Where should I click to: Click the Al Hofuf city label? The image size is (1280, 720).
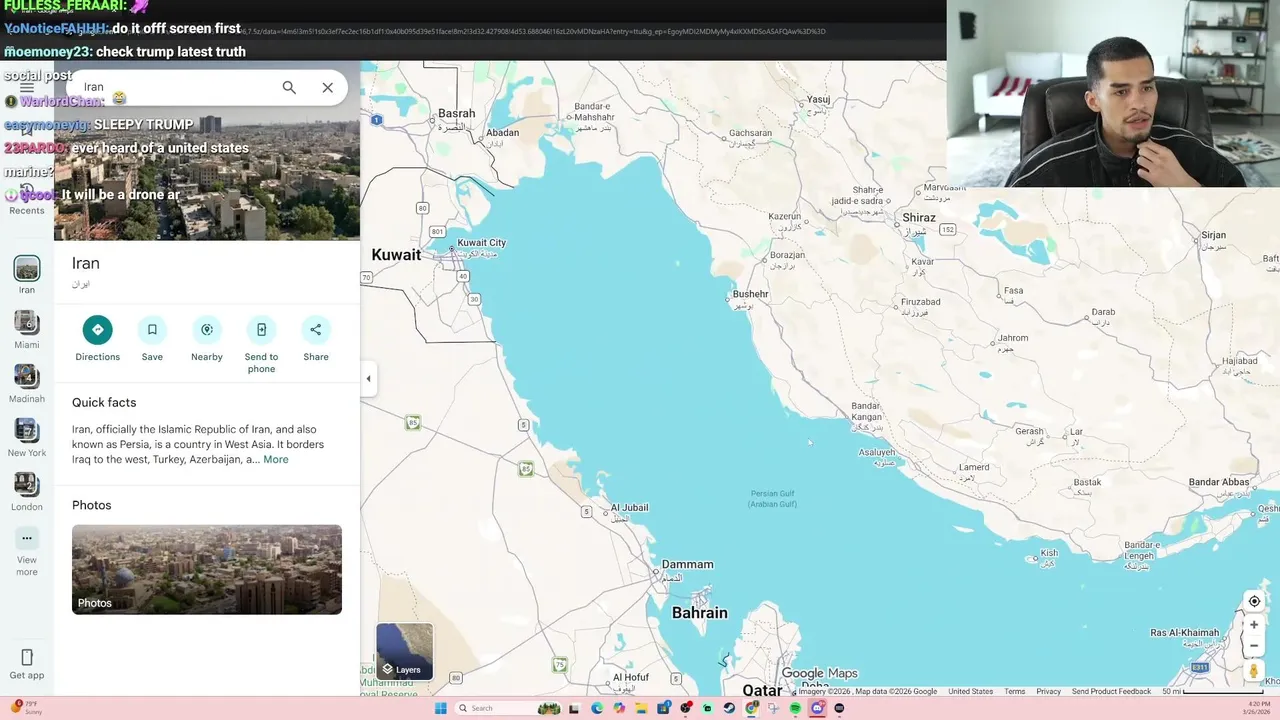click(630, 678)
